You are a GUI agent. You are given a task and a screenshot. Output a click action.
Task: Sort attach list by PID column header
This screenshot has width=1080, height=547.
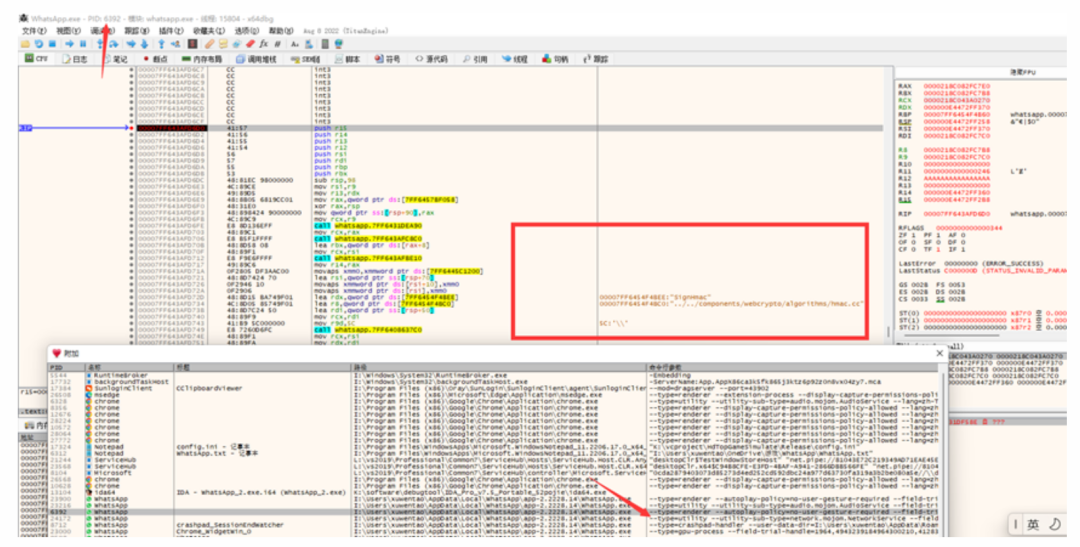(x=66, y=367)
